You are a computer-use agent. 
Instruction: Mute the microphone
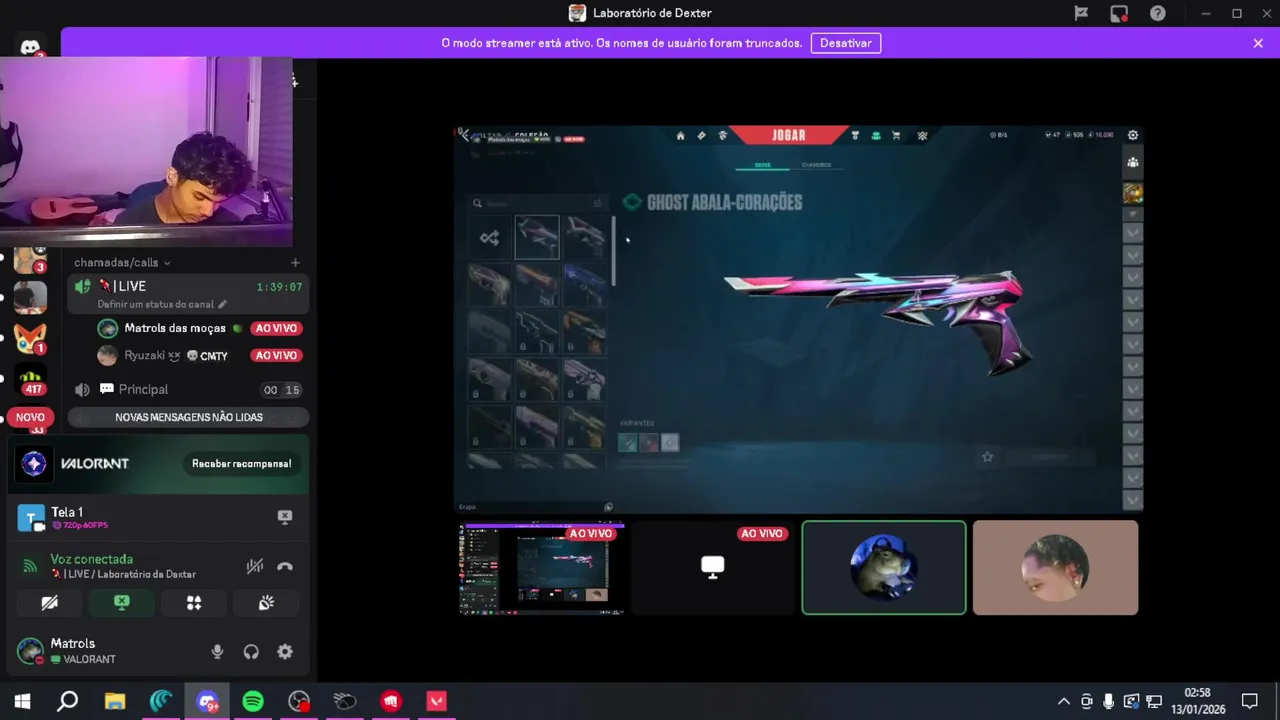tap(217, 652)
